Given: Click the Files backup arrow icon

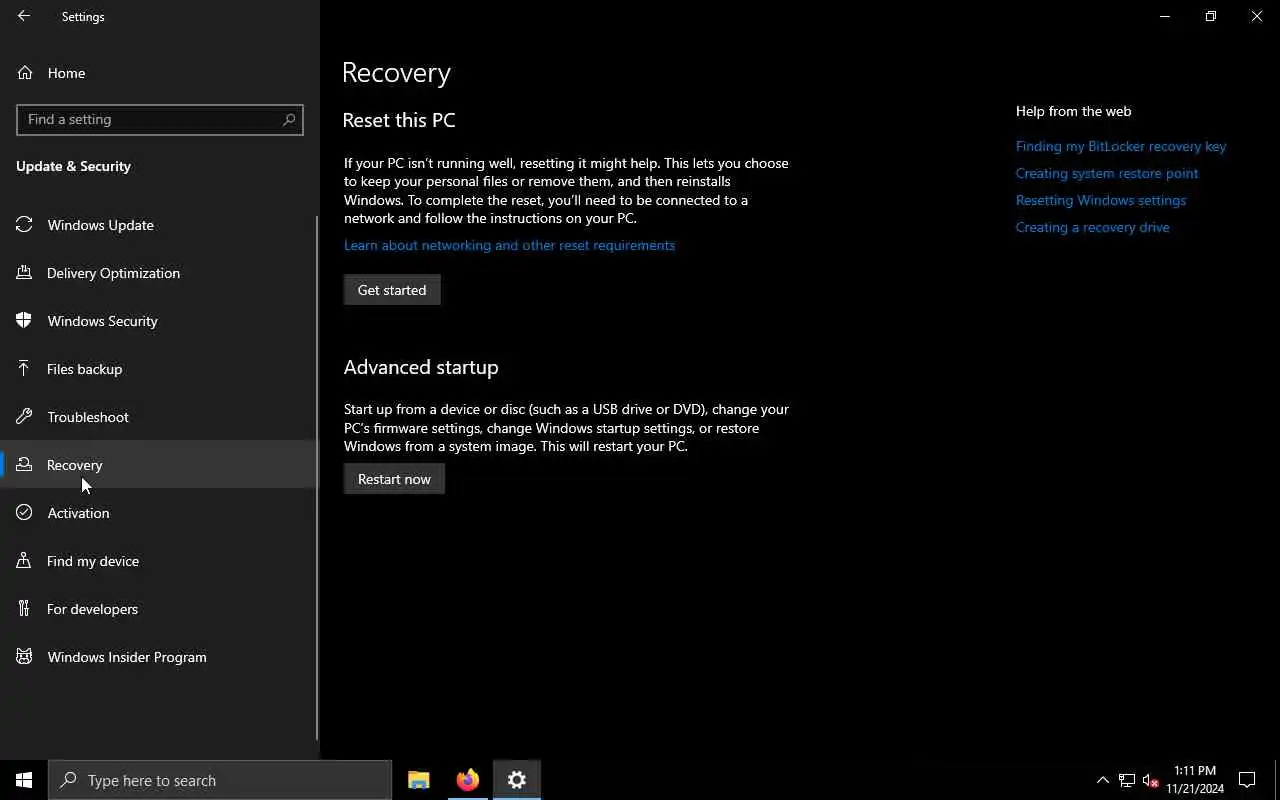Looking at the screenshot, I should point(25,369).
